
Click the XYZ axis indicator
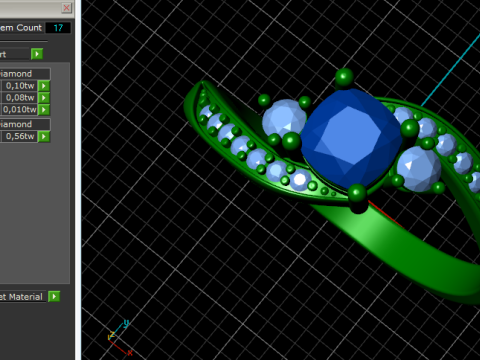click(x=119, y=337)
